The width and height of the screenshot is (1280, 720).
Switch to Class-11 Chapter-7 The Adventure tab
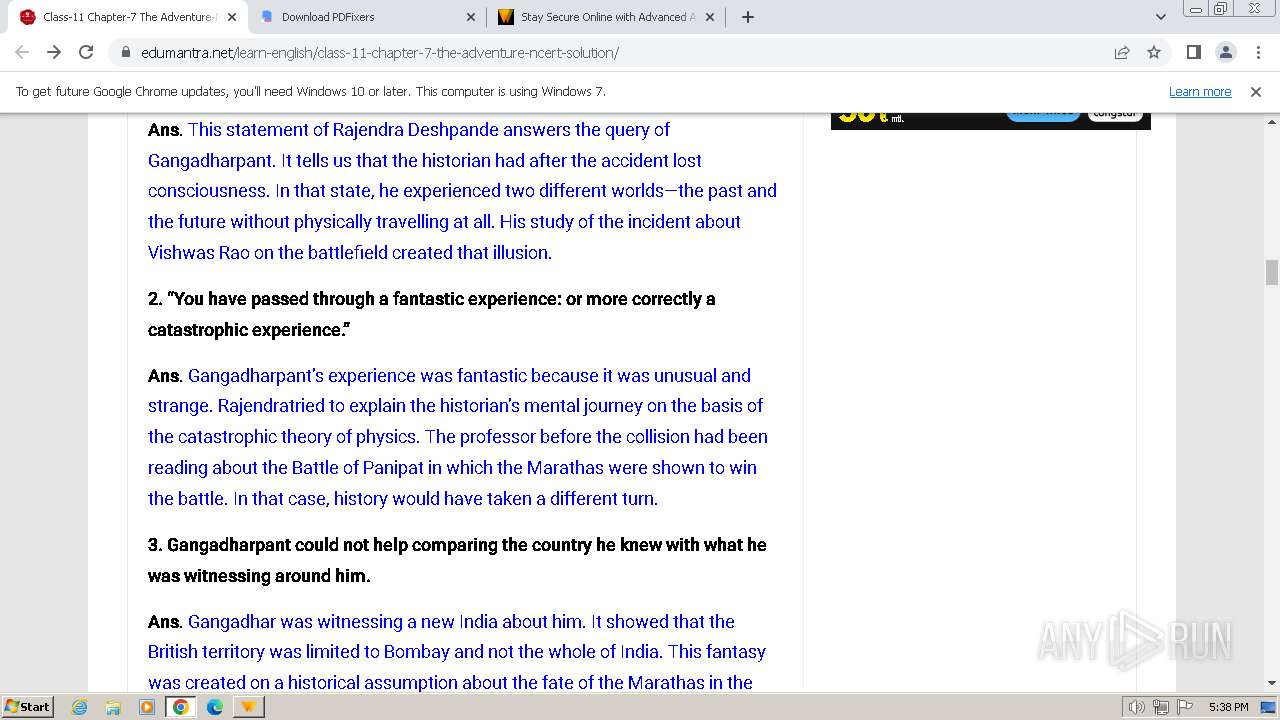coord(130,17)
